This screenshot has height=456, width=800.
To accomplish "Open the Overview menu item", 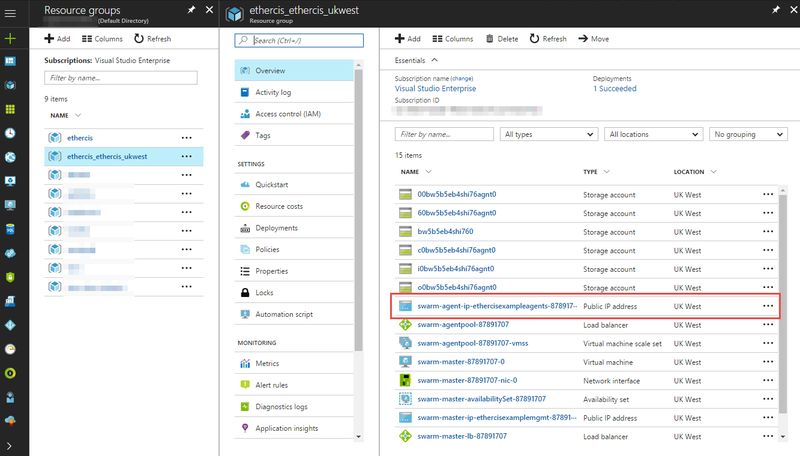I will (294, 70).
